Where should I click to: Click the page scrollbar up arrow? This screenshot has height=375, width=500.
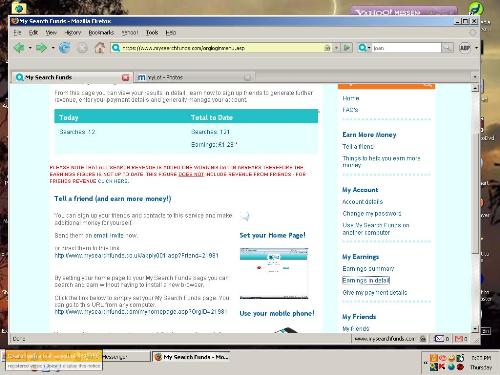click(475, 88)
